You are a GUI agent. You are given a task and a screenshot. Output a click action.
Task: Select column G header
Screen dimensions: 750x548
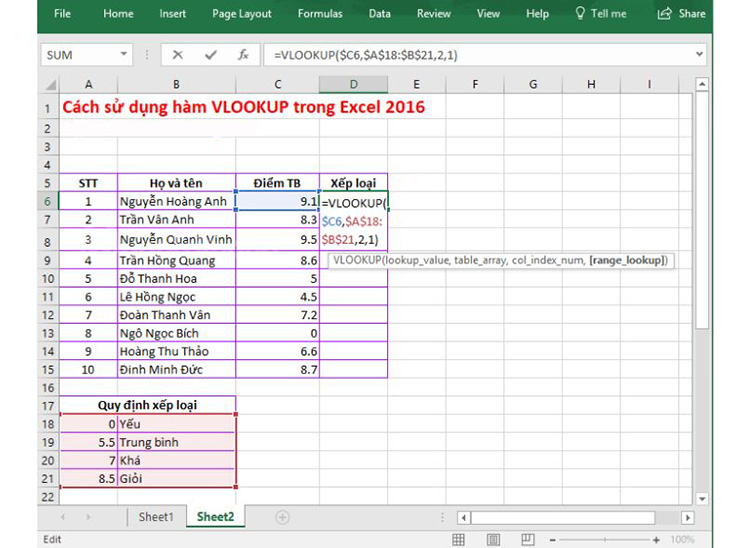tap(533, 85)
